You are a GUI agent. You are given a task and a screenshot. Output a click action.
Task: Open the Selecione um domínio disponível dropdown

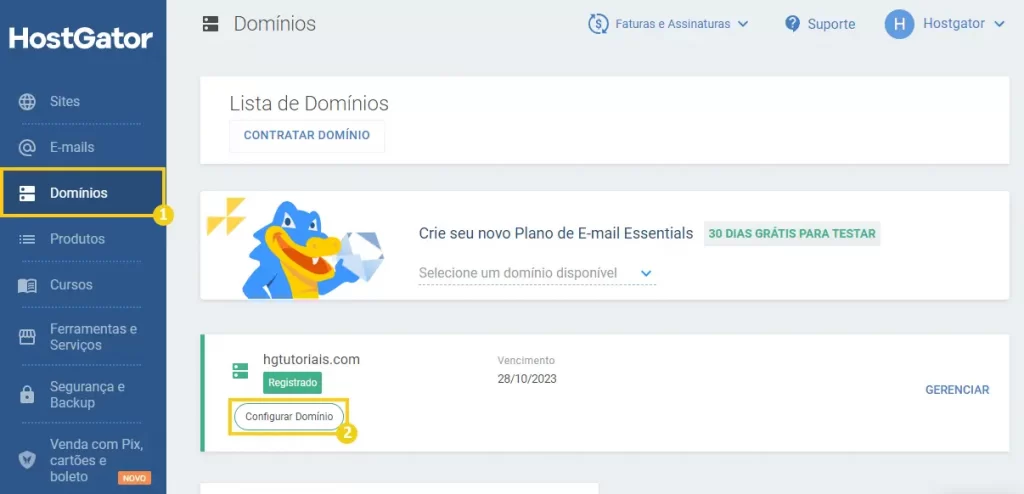537,273
